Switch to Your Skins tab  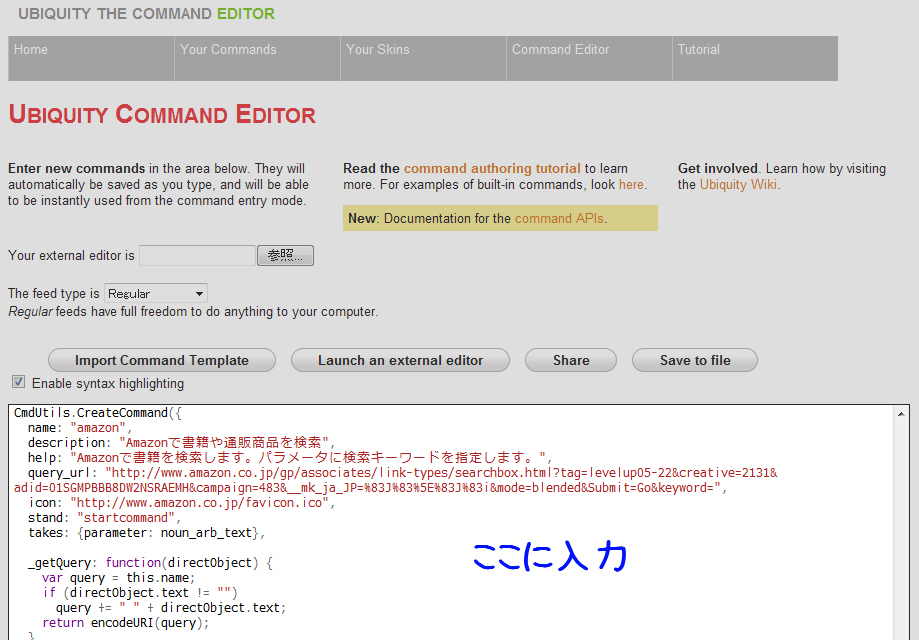click(x=377, y=50)
